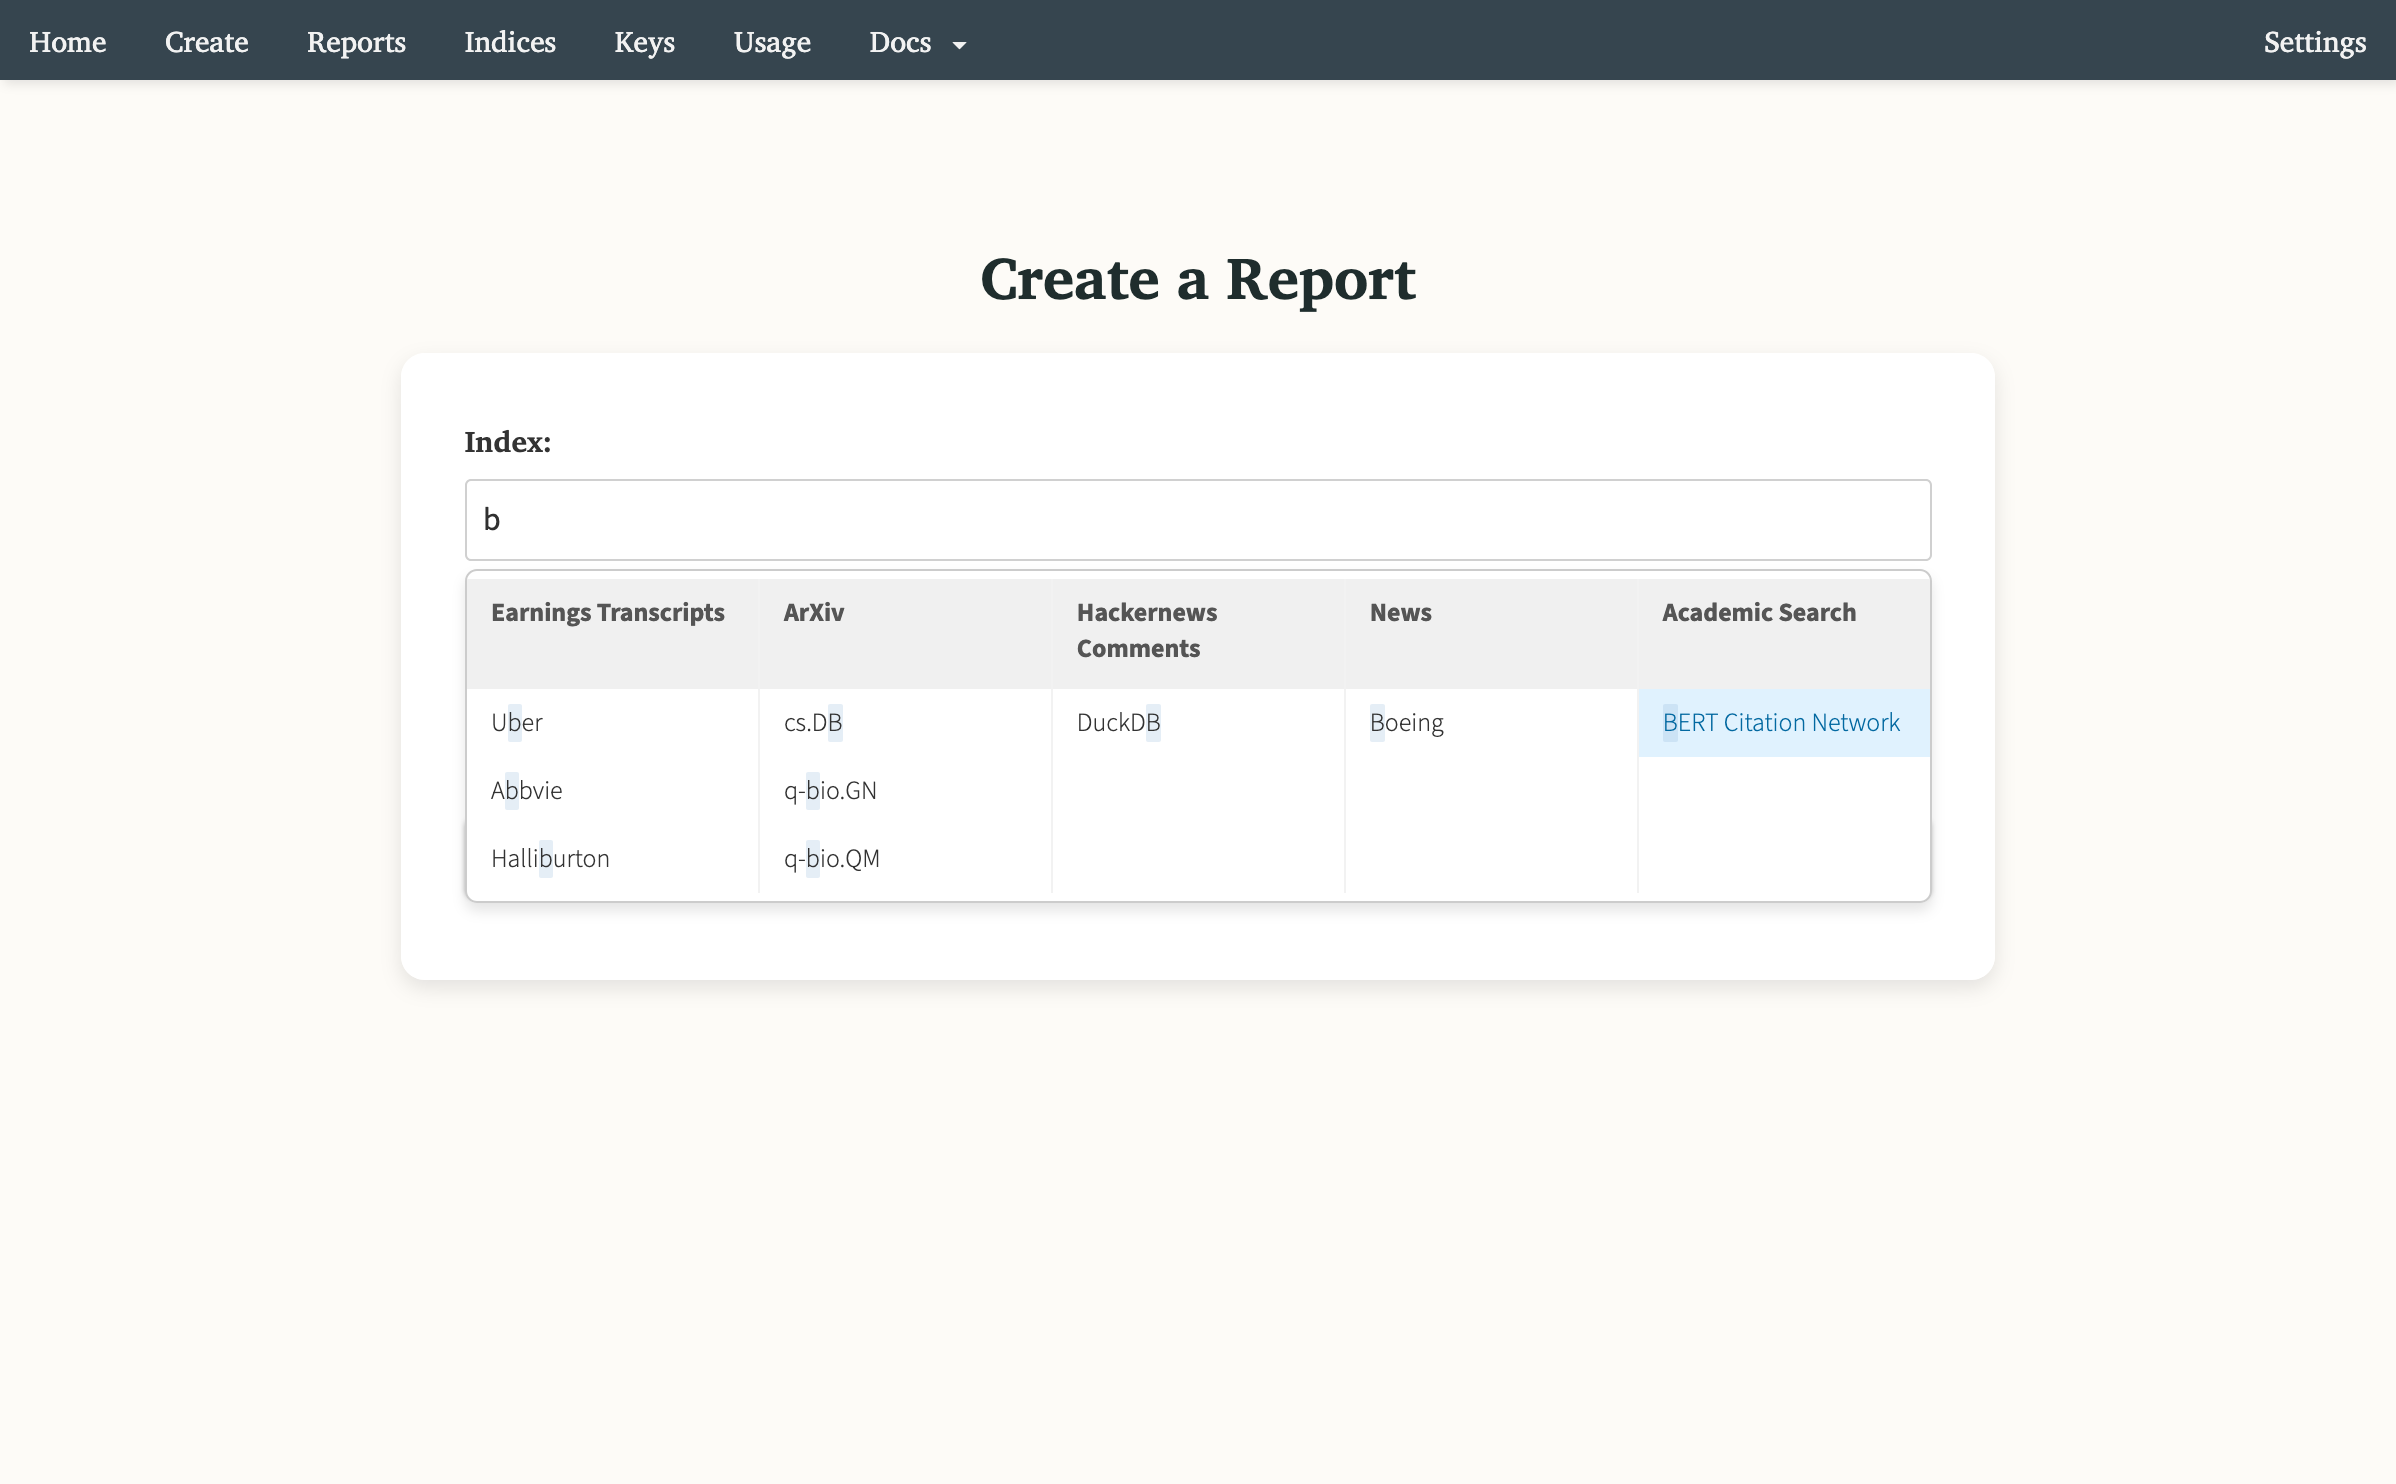The width and height of the screenshot is (2396, 1484).
Task: Click the Academic Search column header
Action: pyautogui.click(x=1758, y=612)
